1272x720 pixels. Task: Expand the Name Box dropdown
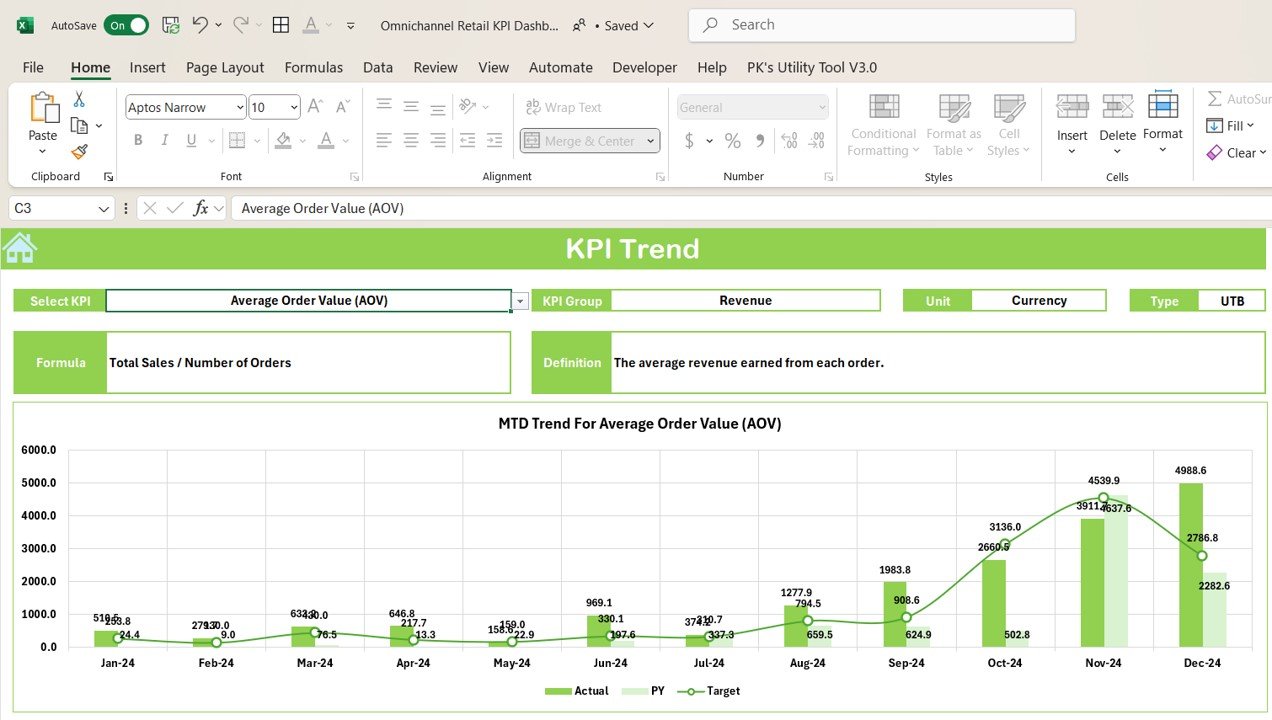[104, 208]
